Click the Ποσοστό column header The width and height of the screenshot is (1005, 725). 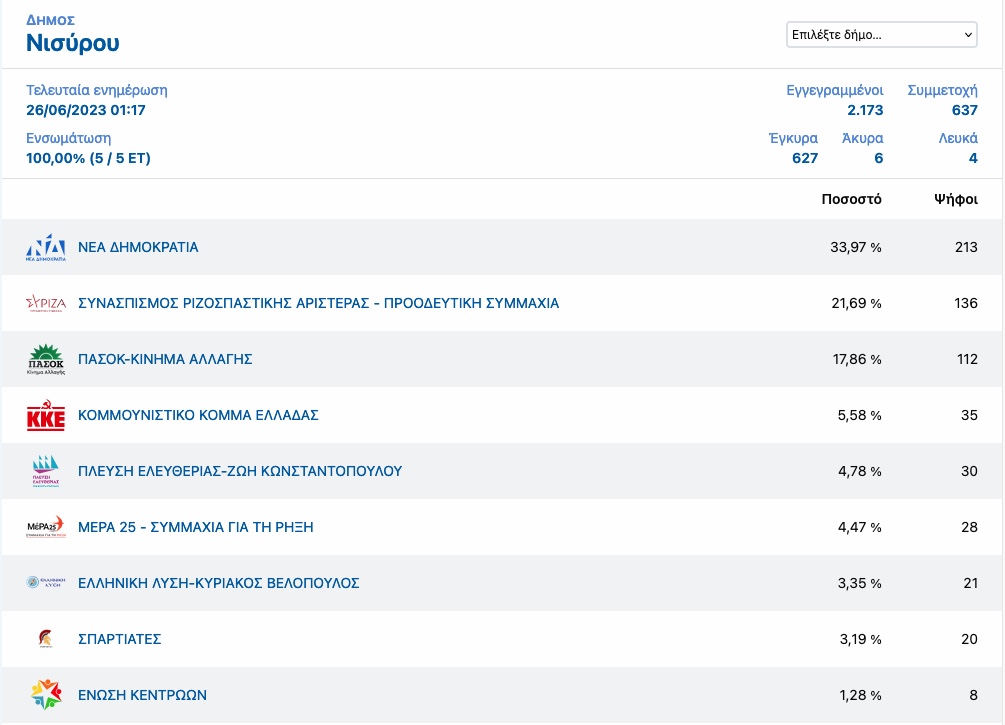(851, 199)
